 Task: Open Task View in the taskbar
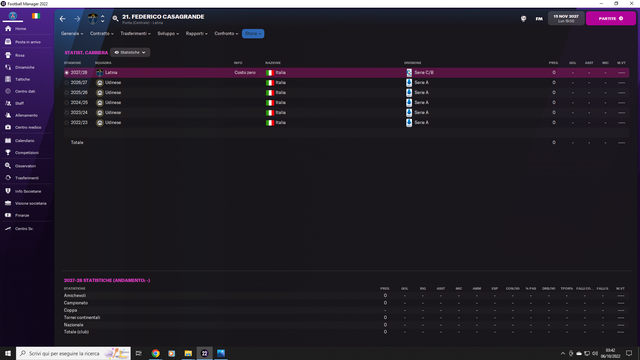[x=139, y=353]
